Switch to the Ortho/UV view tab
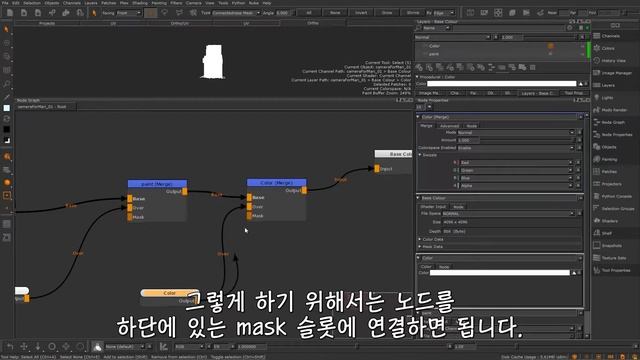640x360 pixels. [180, 23]
